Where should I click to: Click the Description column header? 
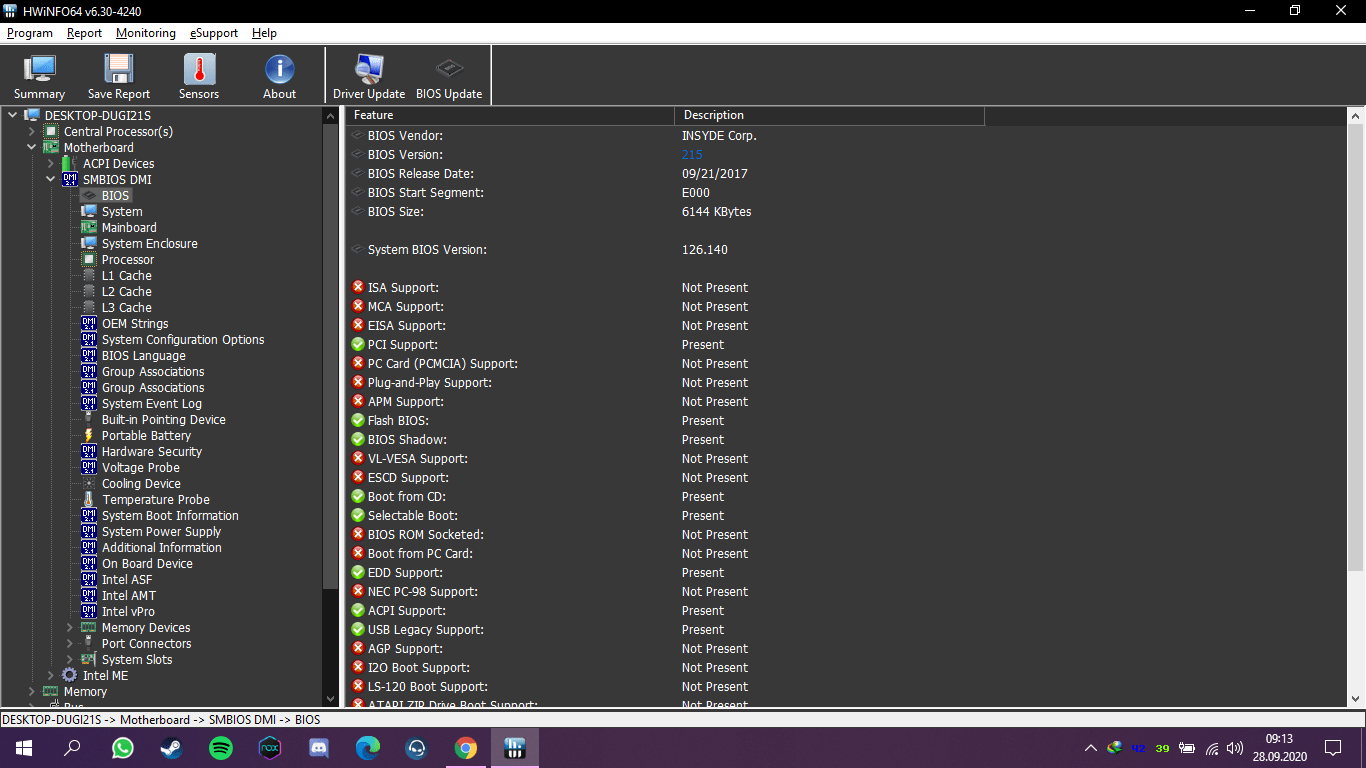click(x=829, y=115)
